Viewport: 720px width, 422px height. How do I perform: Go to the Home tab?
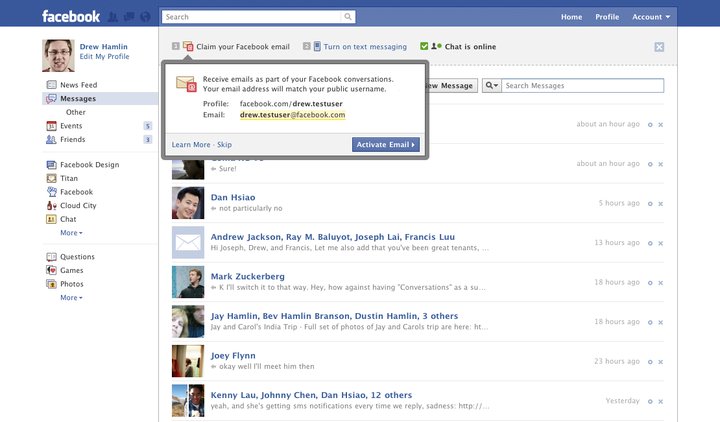571,17
